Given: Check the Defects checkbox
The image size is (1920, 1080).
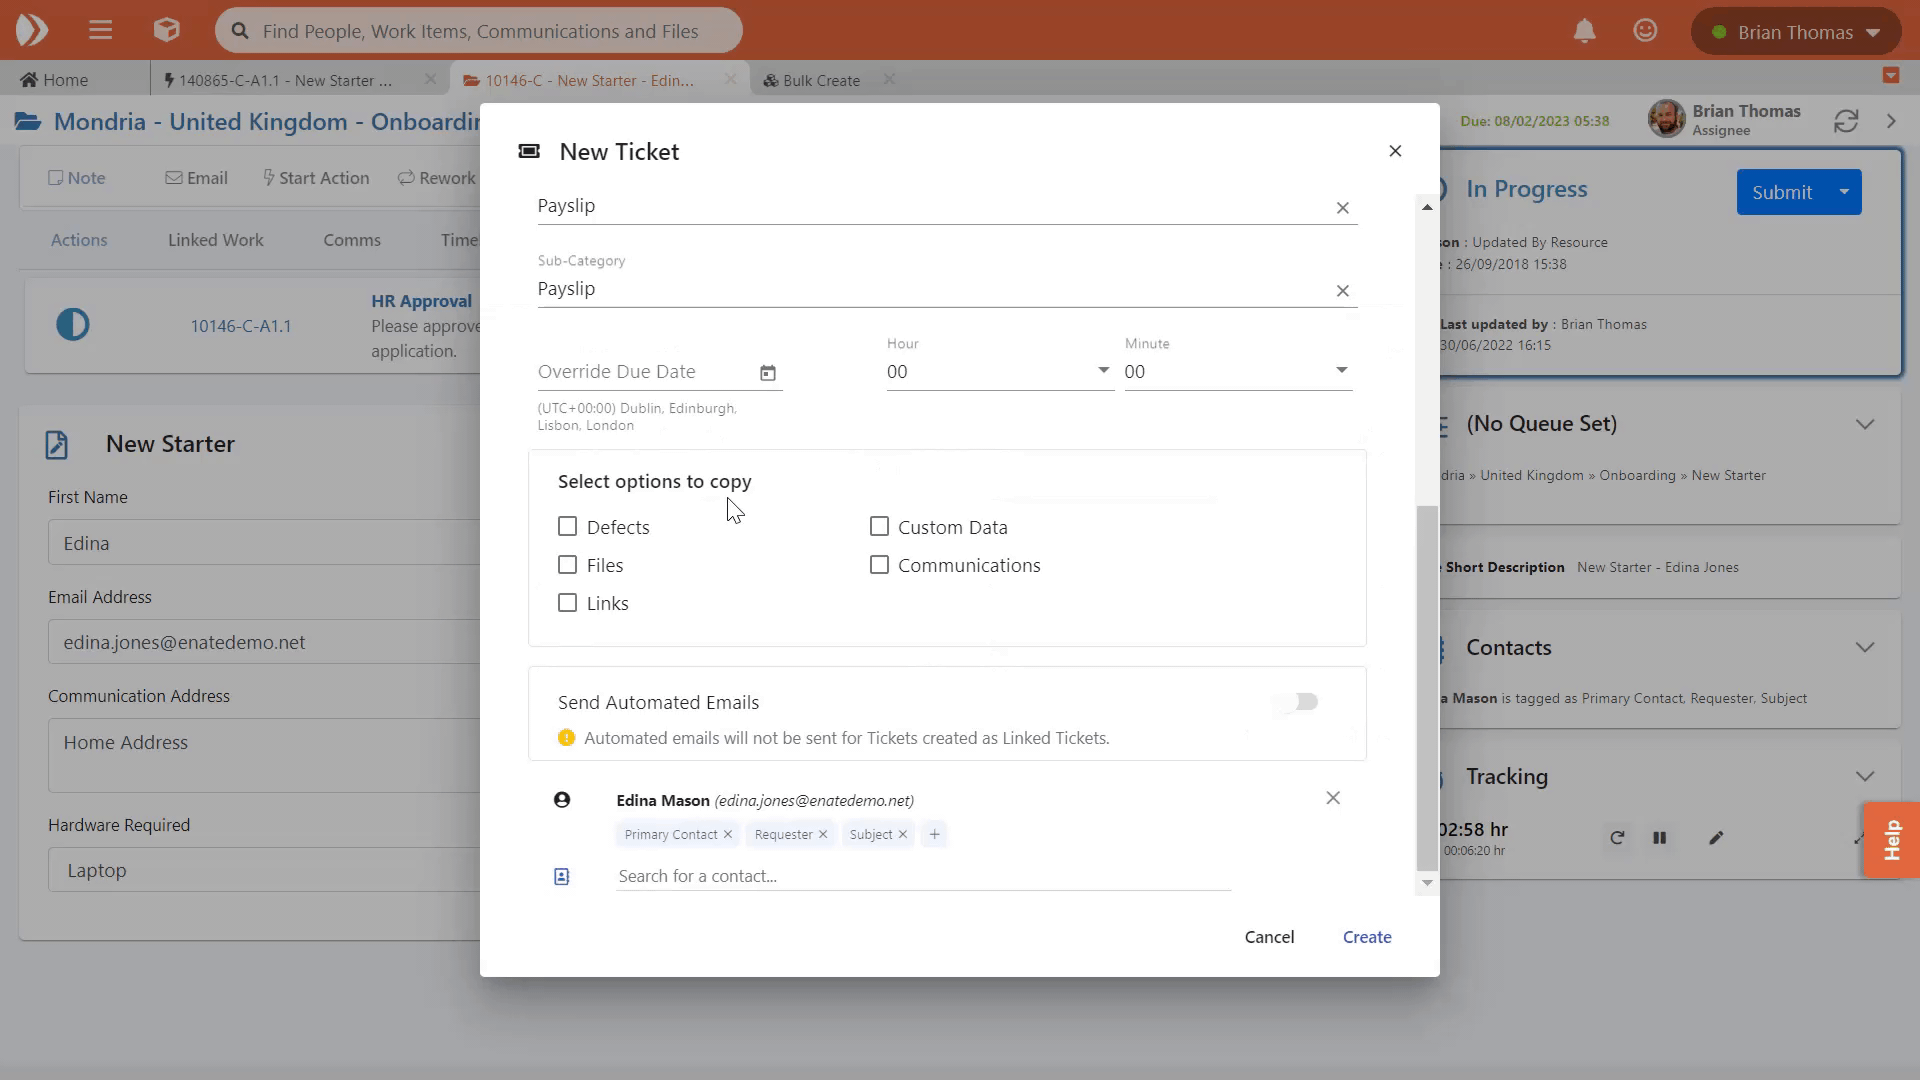Looking at the screenshot, I should click(568, 527).
